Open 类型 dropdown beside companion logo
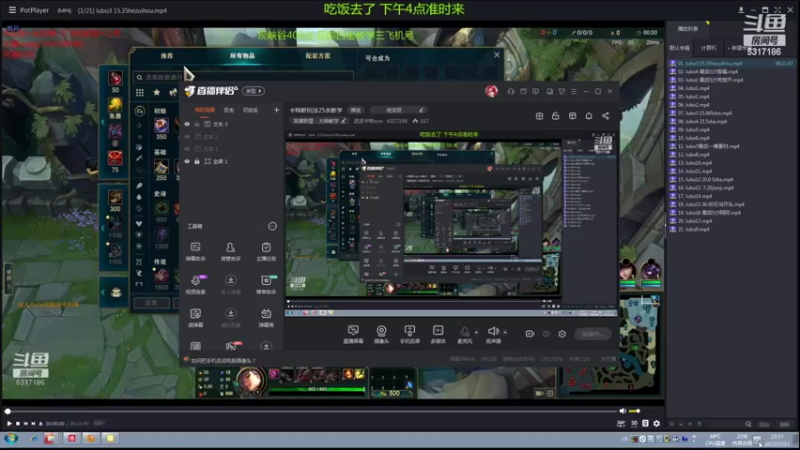Screen dimensions: 800x450 point(254,91)
